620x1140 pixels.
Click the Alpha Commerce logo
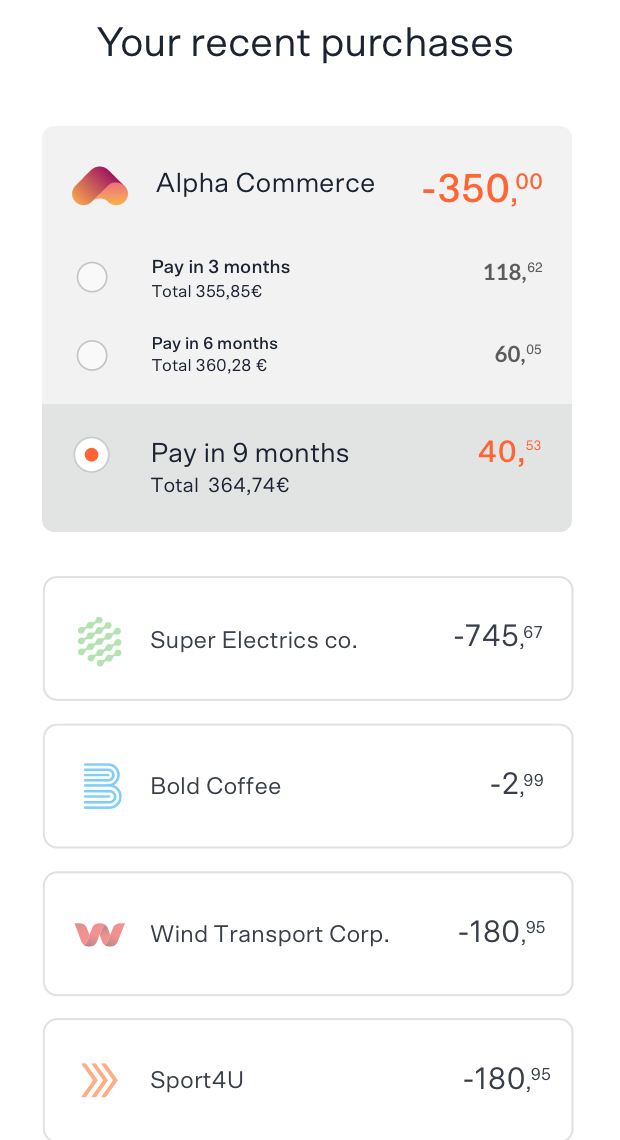98,185
